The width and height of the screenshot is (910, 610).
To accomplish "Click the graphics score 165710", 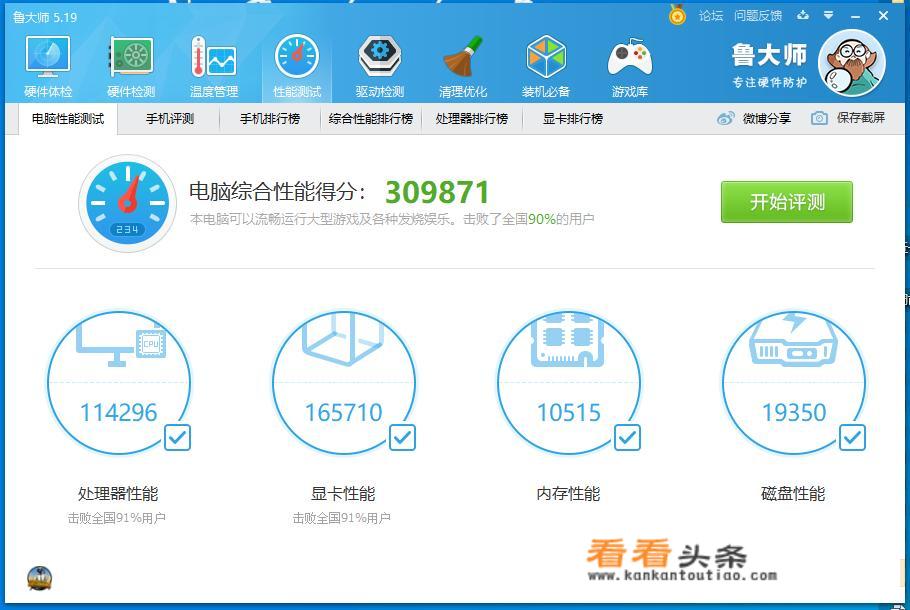I will [x=344, y=413].
